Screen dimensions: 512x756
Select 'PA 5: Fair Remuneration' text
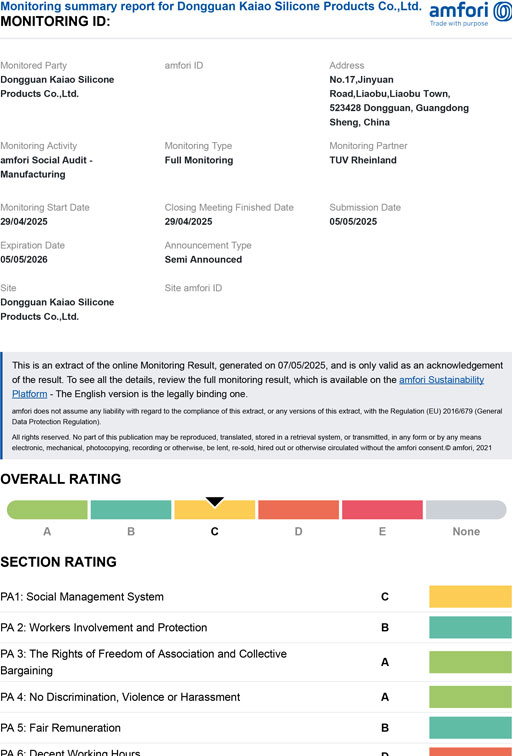[60, 728]
